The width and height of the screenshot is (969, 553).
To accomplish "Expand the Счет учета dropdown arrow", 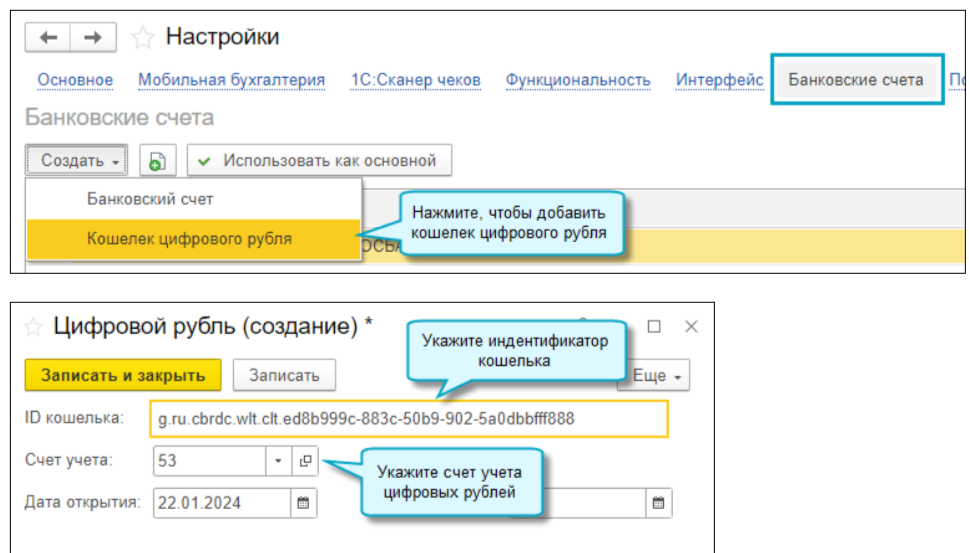I will tap(279, 461).
